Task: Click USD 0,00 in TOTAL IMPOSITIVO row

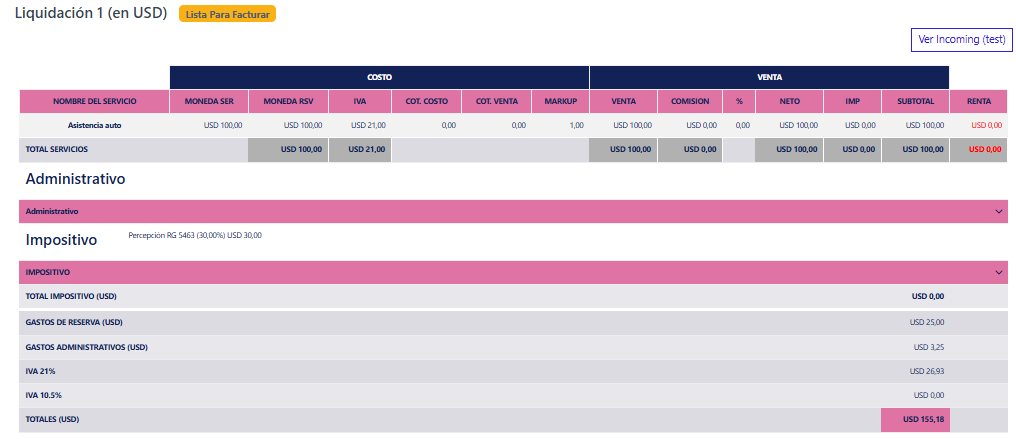Action: (x=928, y=297)
